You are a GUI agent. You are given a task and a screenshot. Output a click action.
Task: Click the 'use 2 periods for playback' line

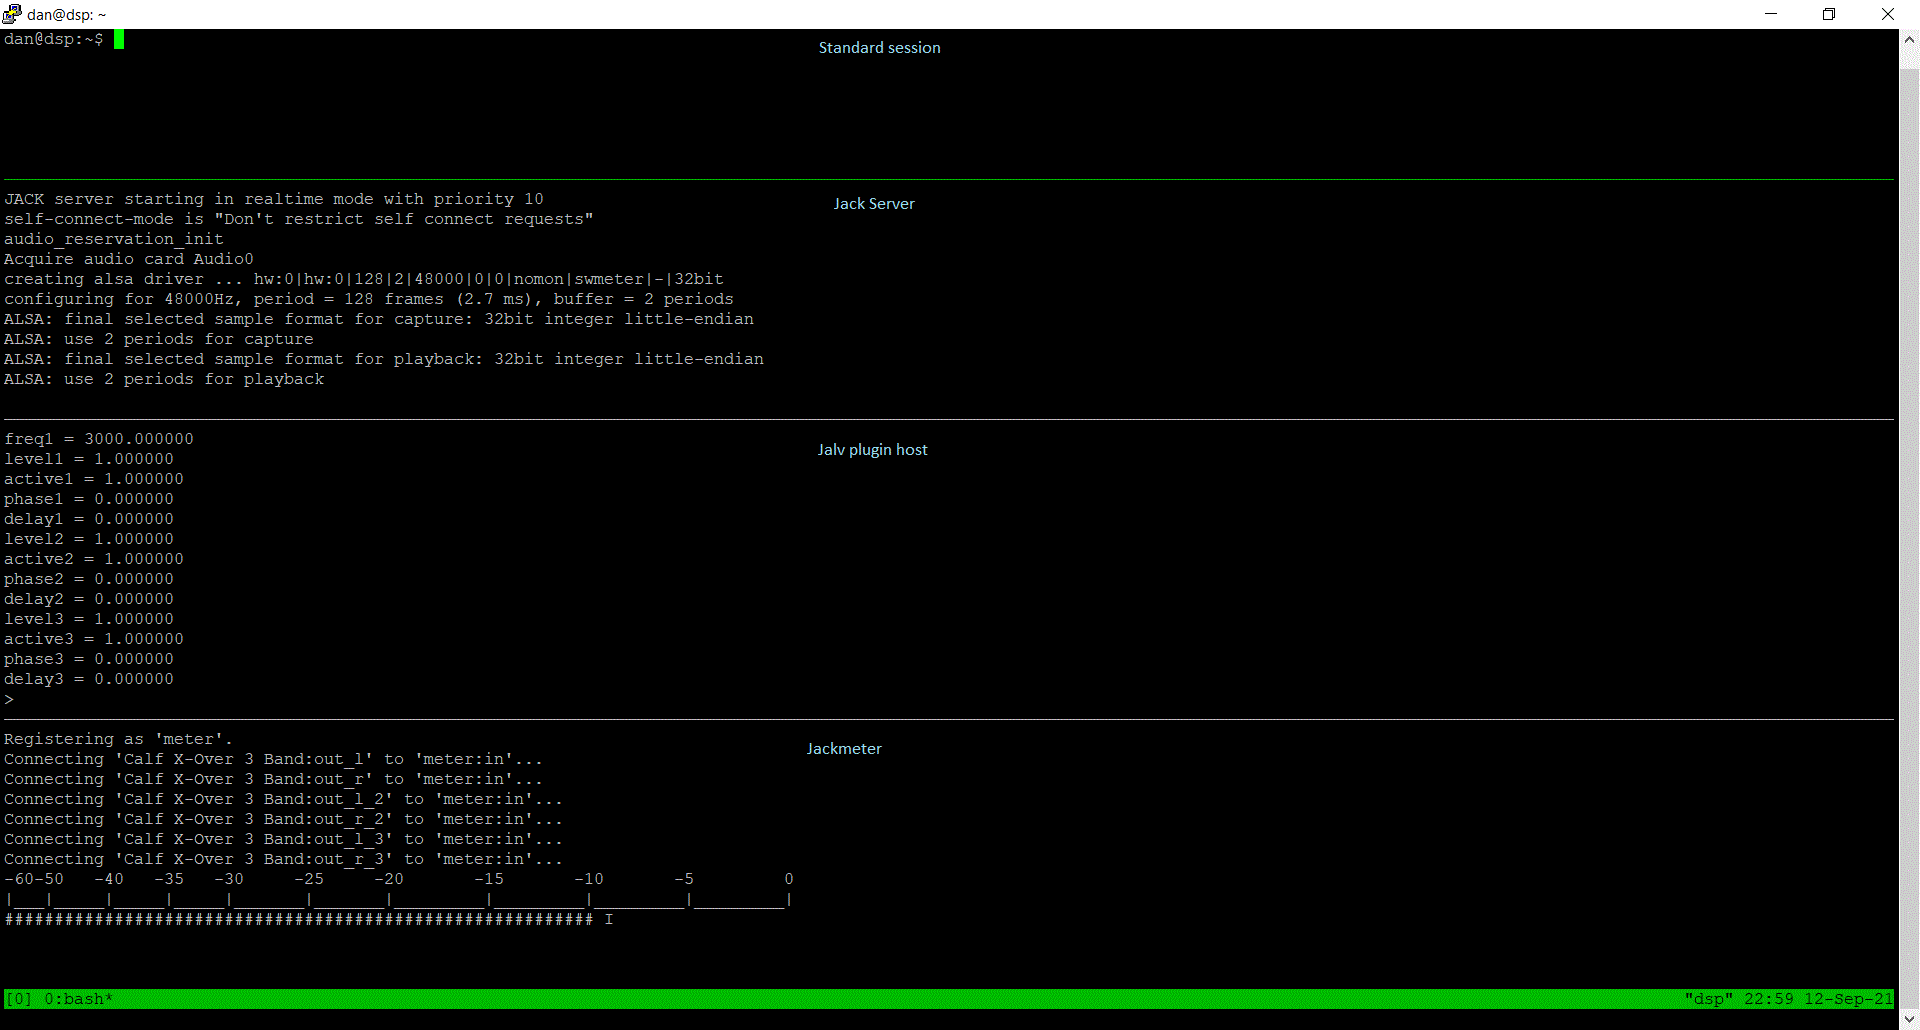tap(164, 379)
